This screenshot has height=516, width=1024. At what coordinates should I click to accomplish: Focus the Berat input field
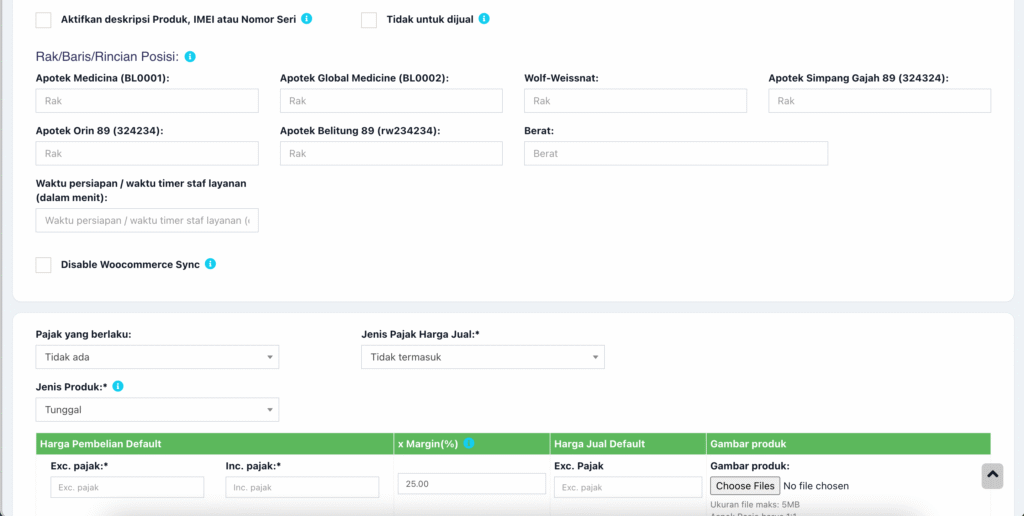tap(675, 153)
